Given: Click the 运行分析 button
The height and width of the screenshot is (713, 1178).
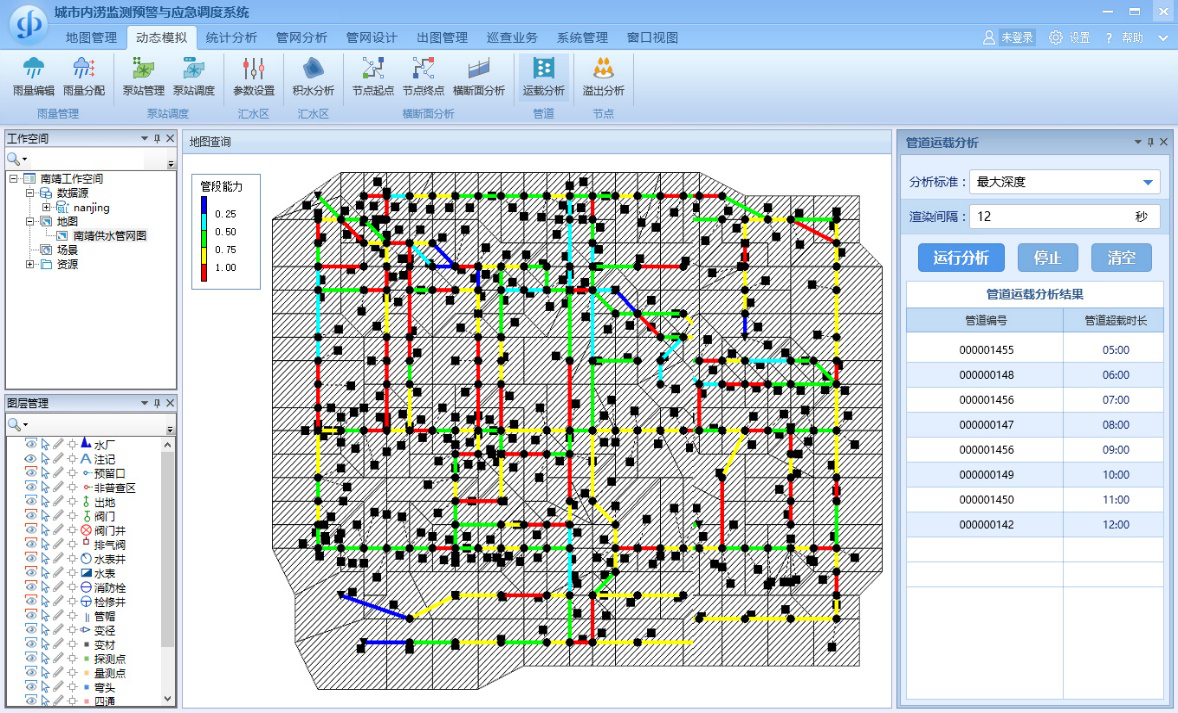Looking at the screenshot, I should [960, 258].
